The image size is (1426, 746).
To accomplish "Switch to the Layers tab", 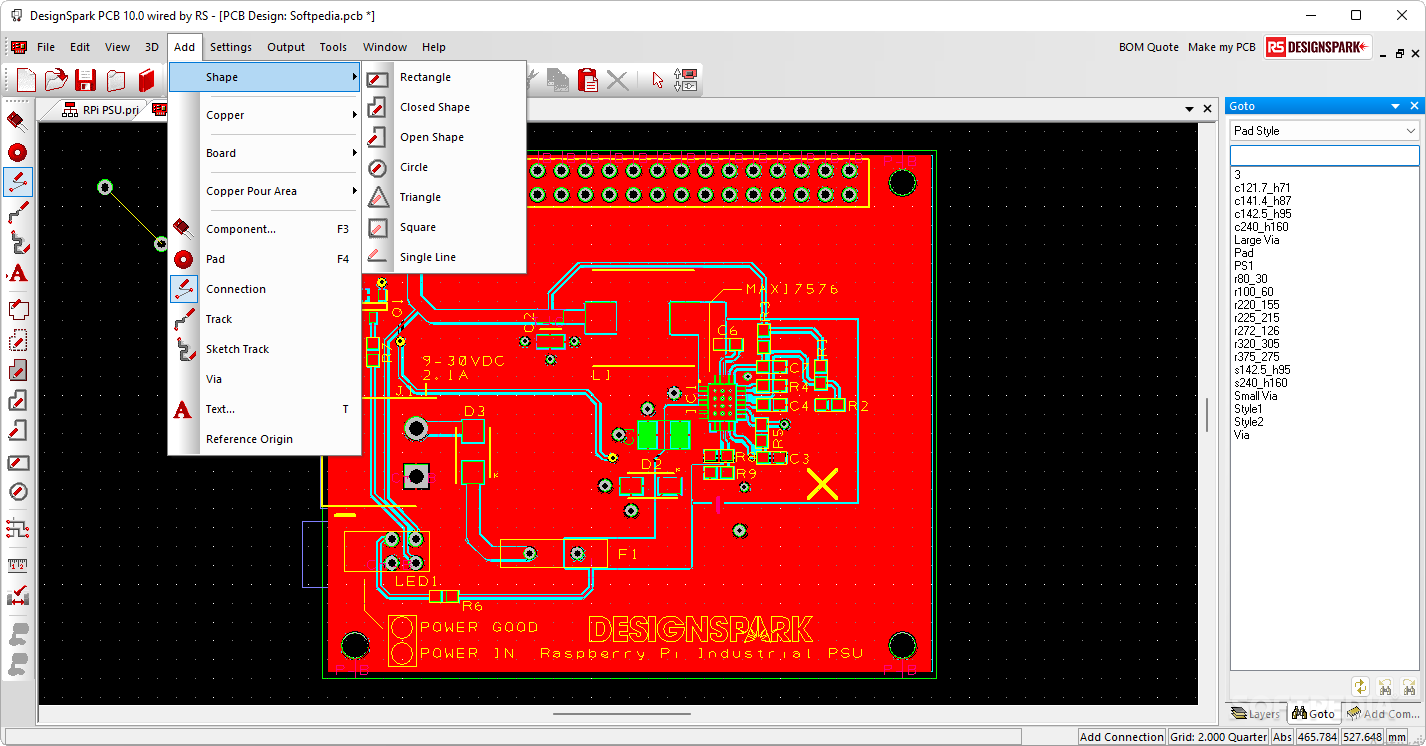I will [x=1257, y=713].
